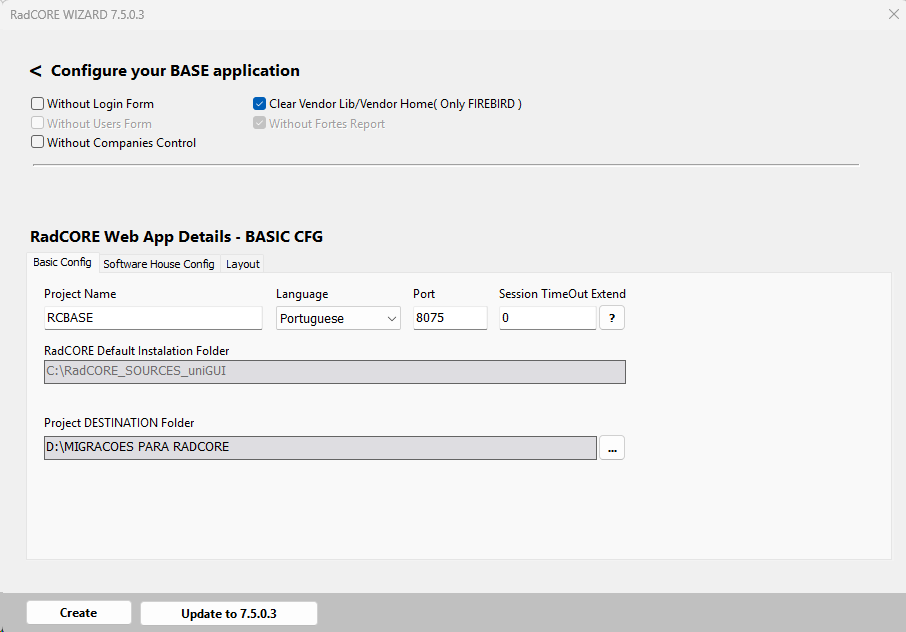906x632 pixels.
Task: Focus the Port field showing 8075
Action: tap(449, 318)
